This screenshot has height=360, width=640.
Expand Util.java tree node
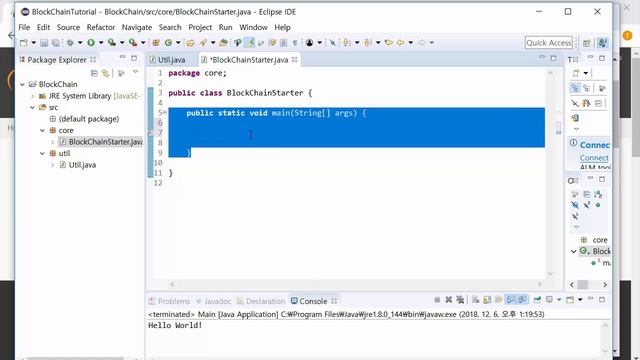[53, 165]
